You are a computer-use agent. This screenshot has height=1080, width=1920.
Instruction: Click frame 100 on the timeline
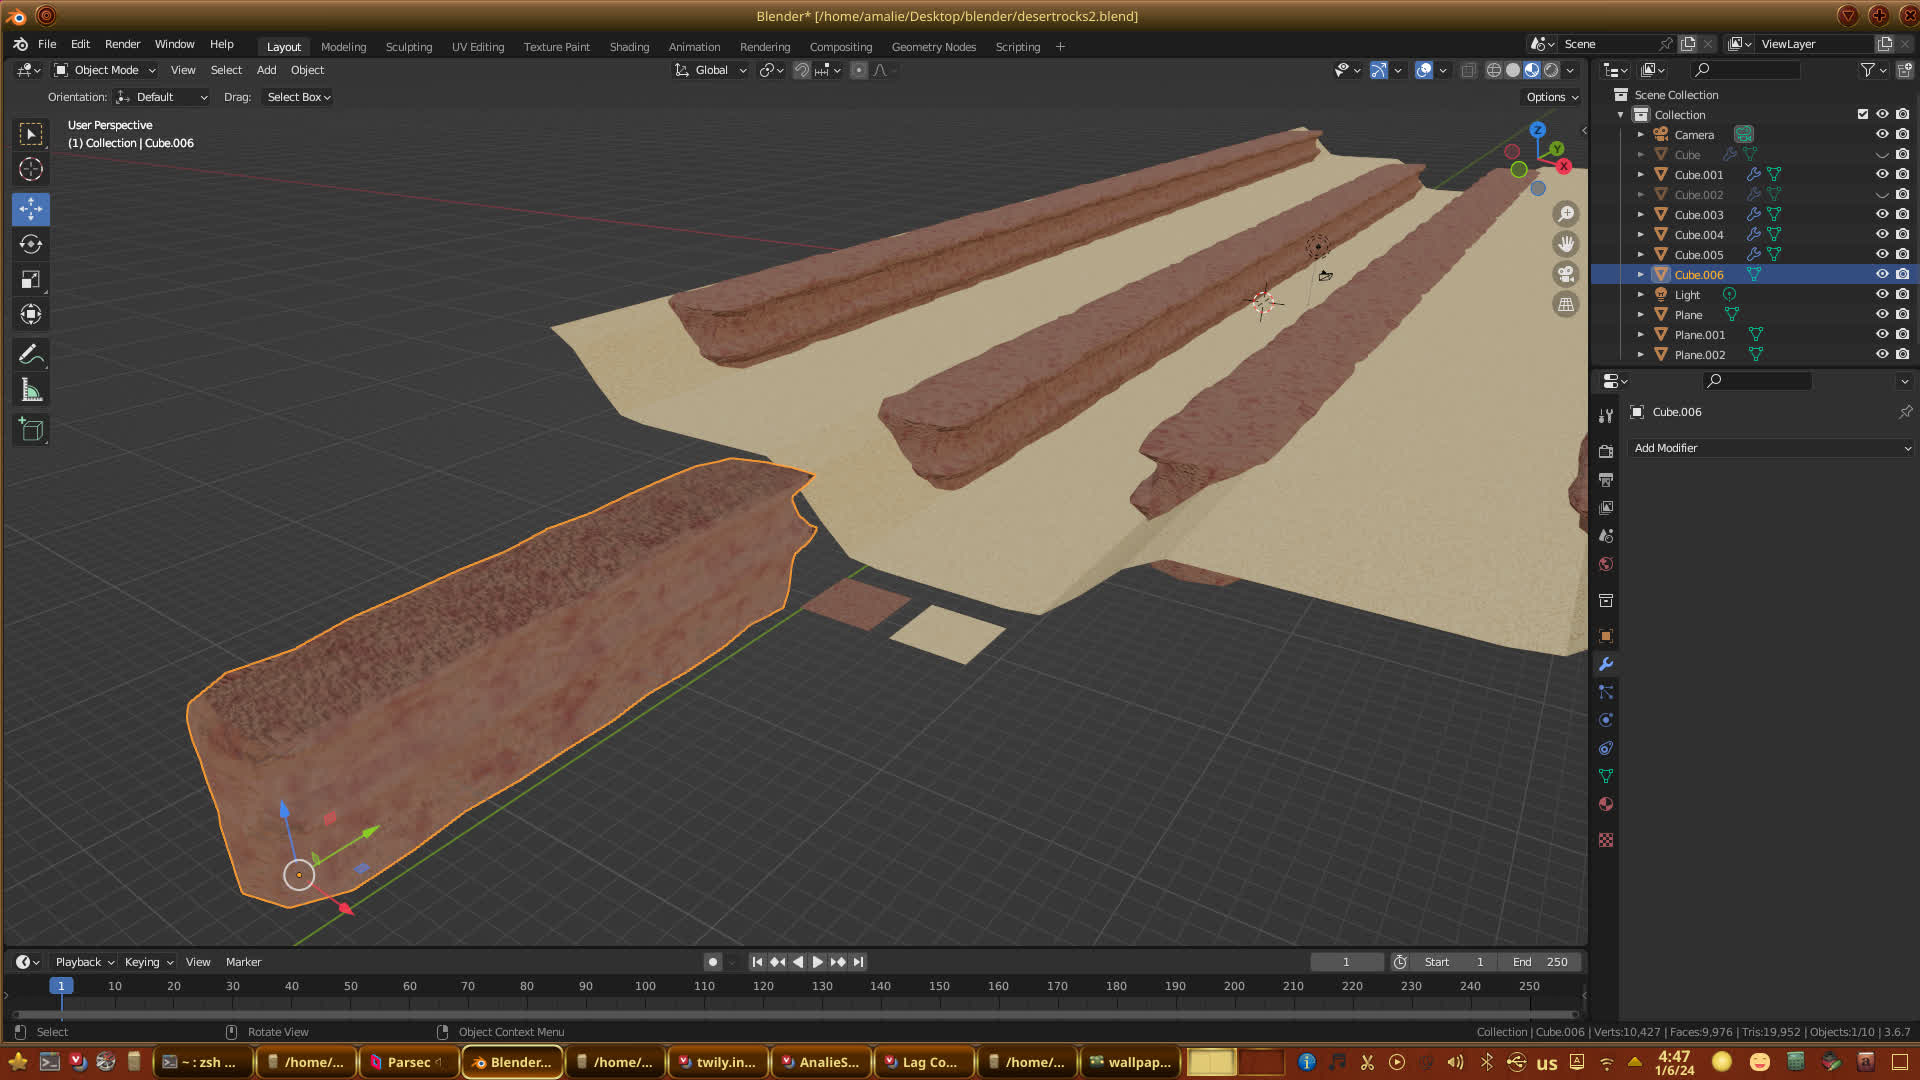[x=645, y=986]
